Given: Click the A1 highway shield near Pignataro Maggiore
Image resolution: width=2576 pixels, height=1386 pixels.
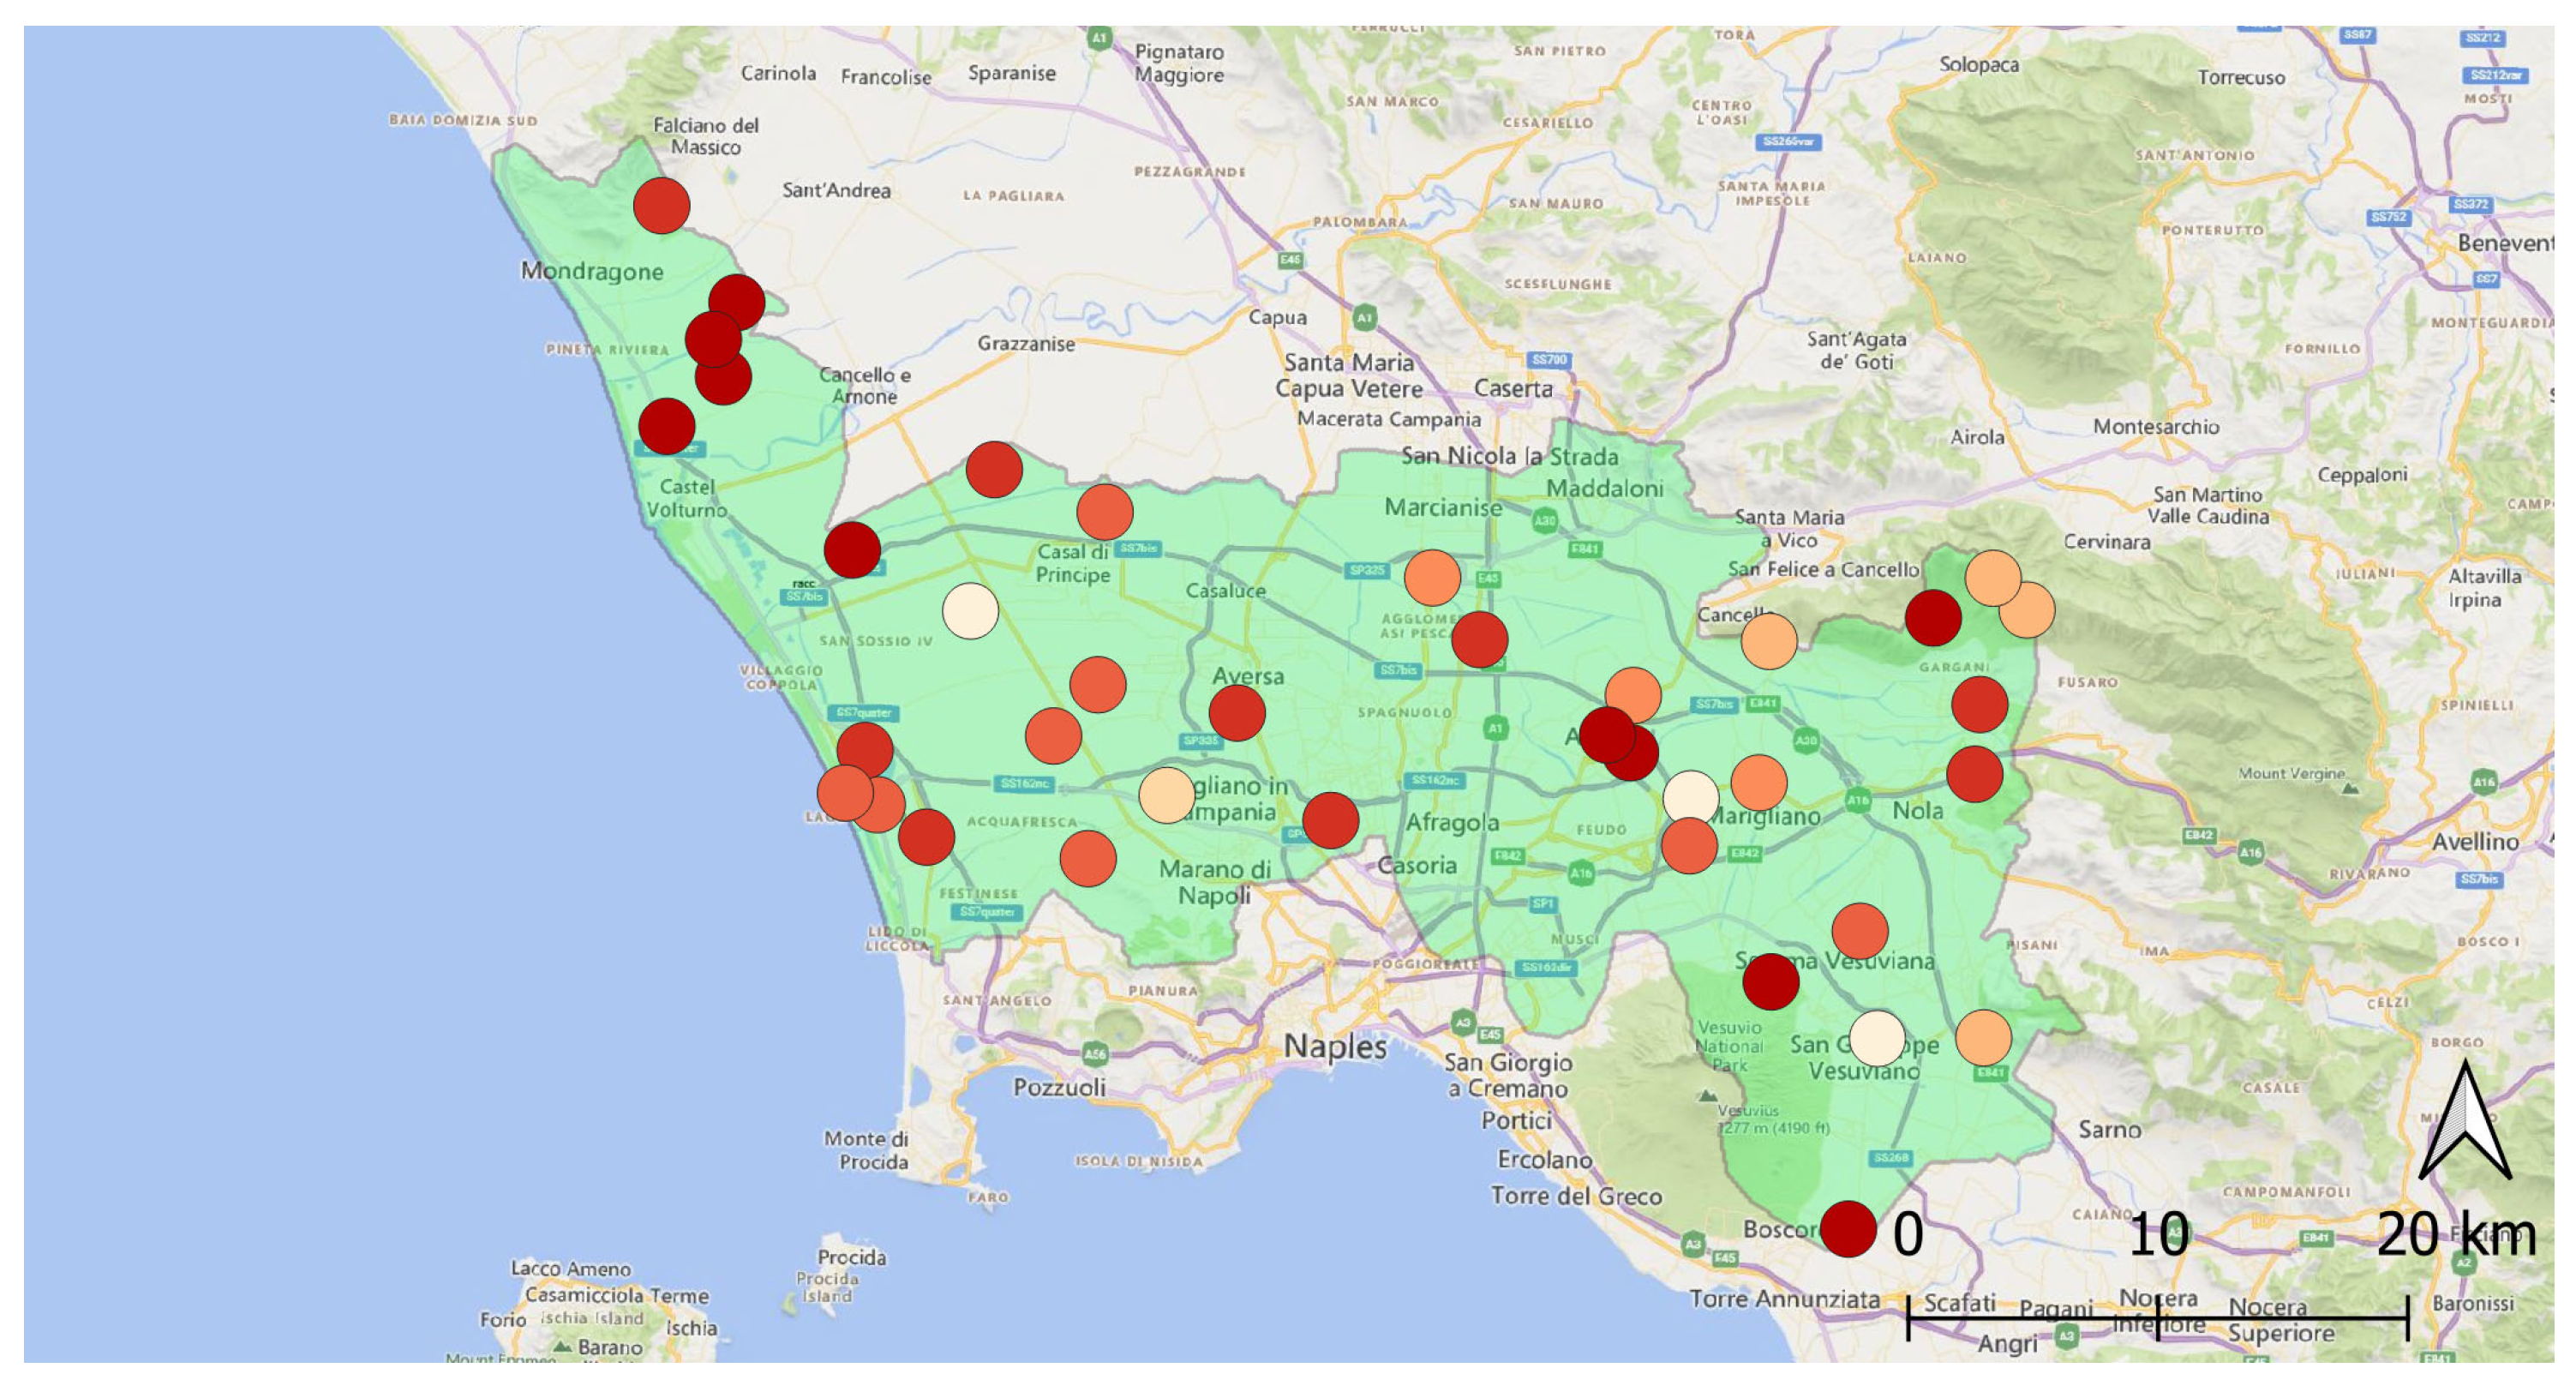Looking at the screenshot, I should tap(1099, 38).
